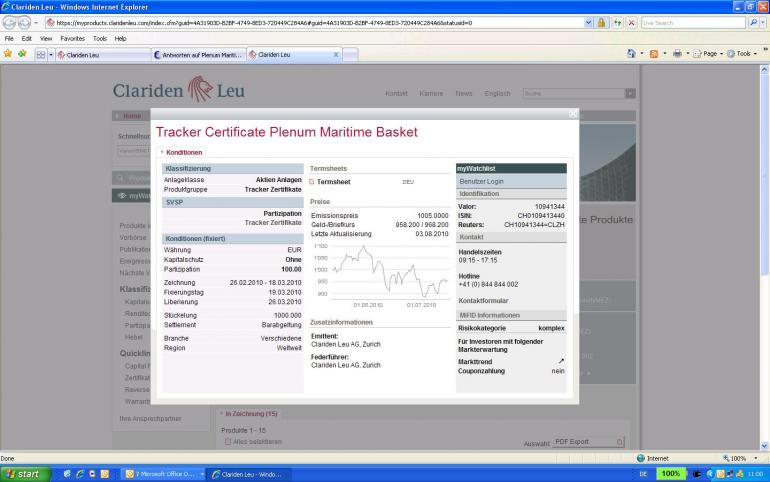The image size is (770, 482).
Task: Expand the Home button dropdown arrow
Action: click(x=642, y=54)
